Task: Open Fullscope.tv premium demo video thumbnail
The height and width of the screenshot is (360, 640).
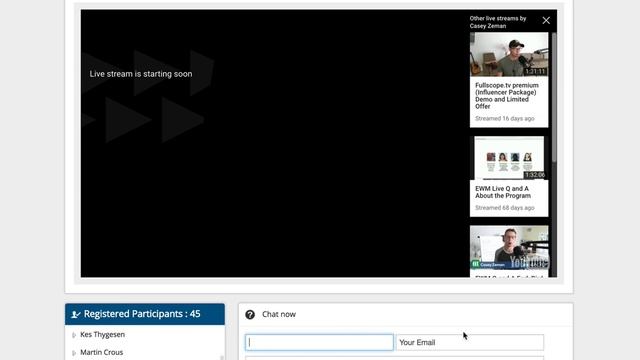Action: coord(509,54)
